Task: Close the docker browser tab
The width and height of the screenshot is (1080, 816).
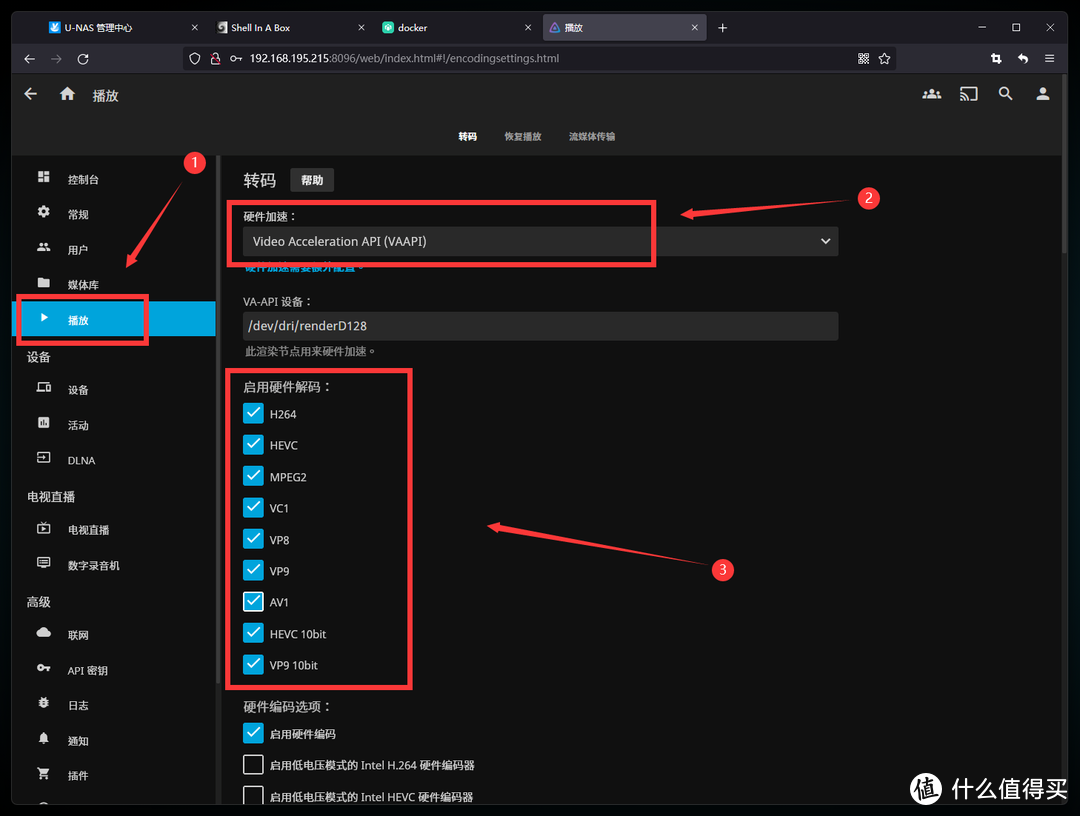Action: pyautogui.click(x=528, y=28)
